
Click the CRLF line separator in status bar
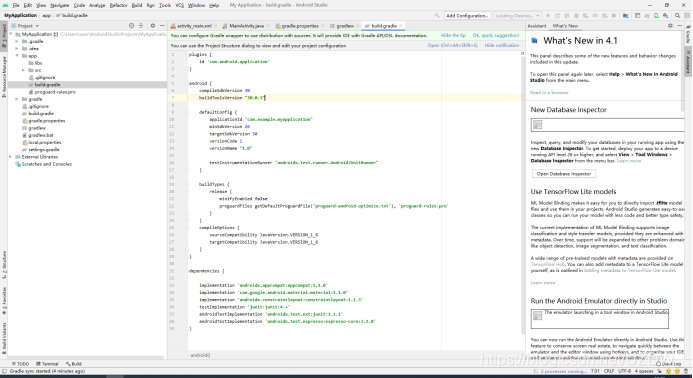[609, 371]
